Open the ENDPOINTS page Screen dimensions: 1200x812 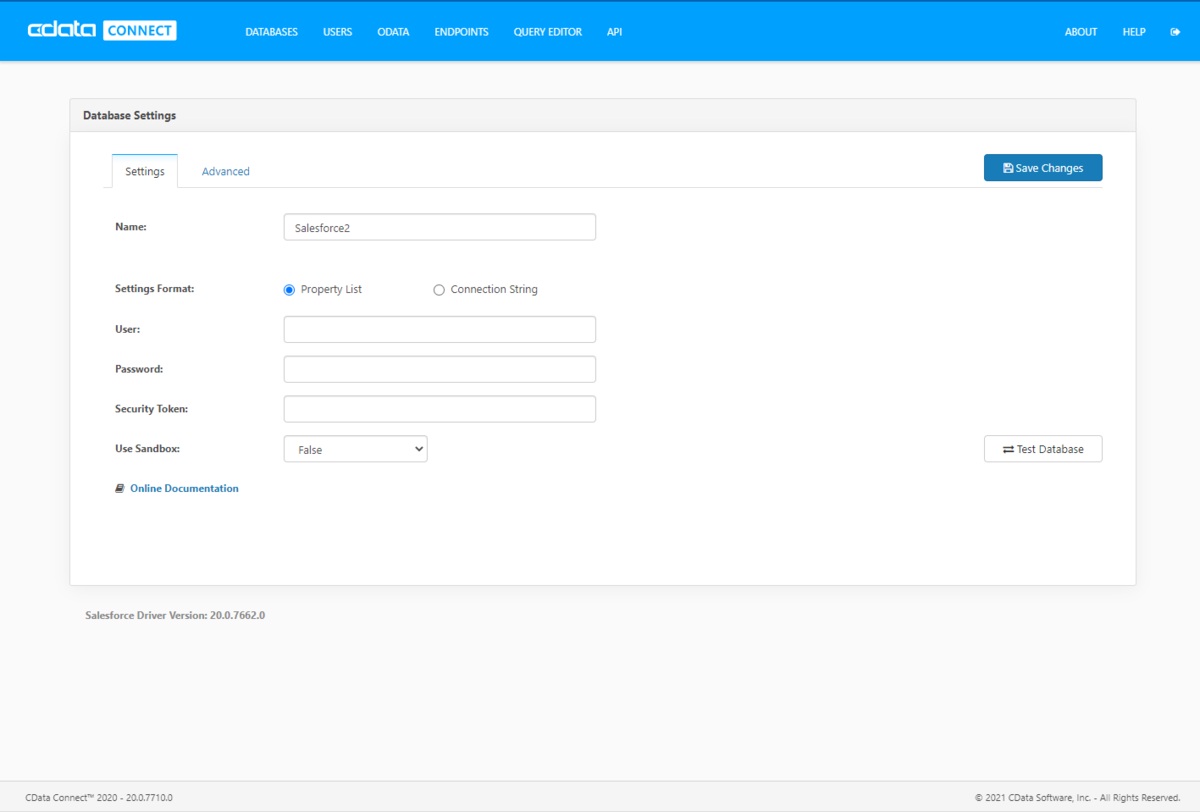click(x=461, y=32)
